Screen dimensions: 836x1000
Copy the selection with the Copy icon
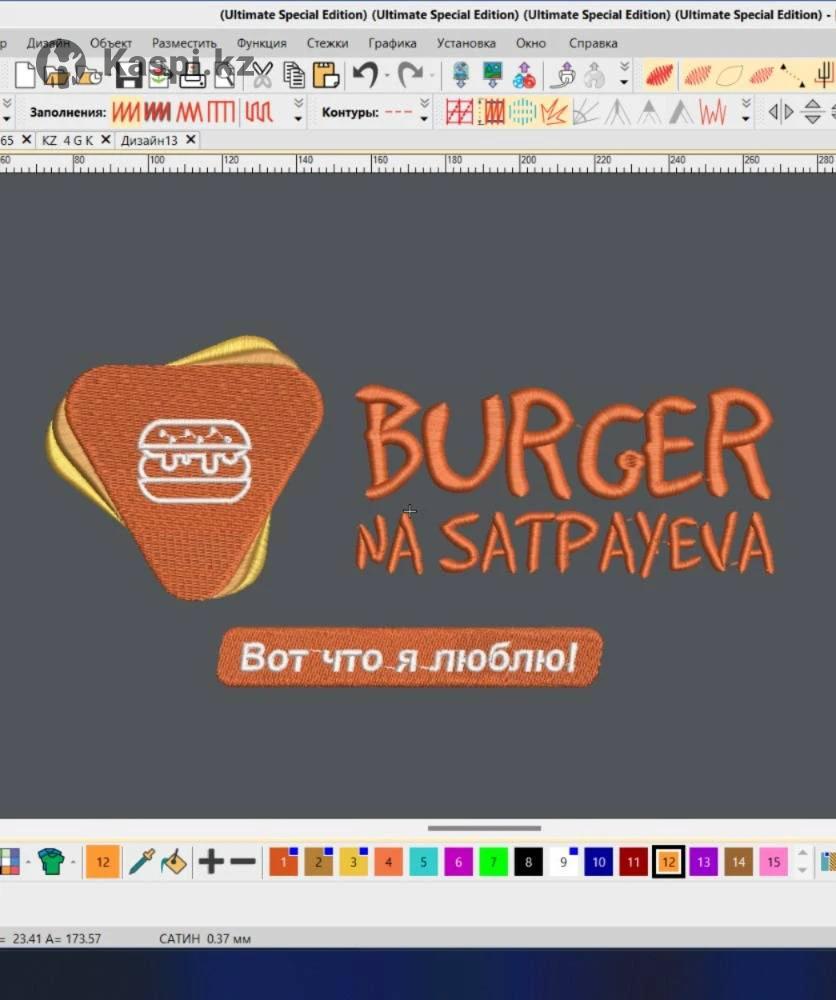coord(294,75)
